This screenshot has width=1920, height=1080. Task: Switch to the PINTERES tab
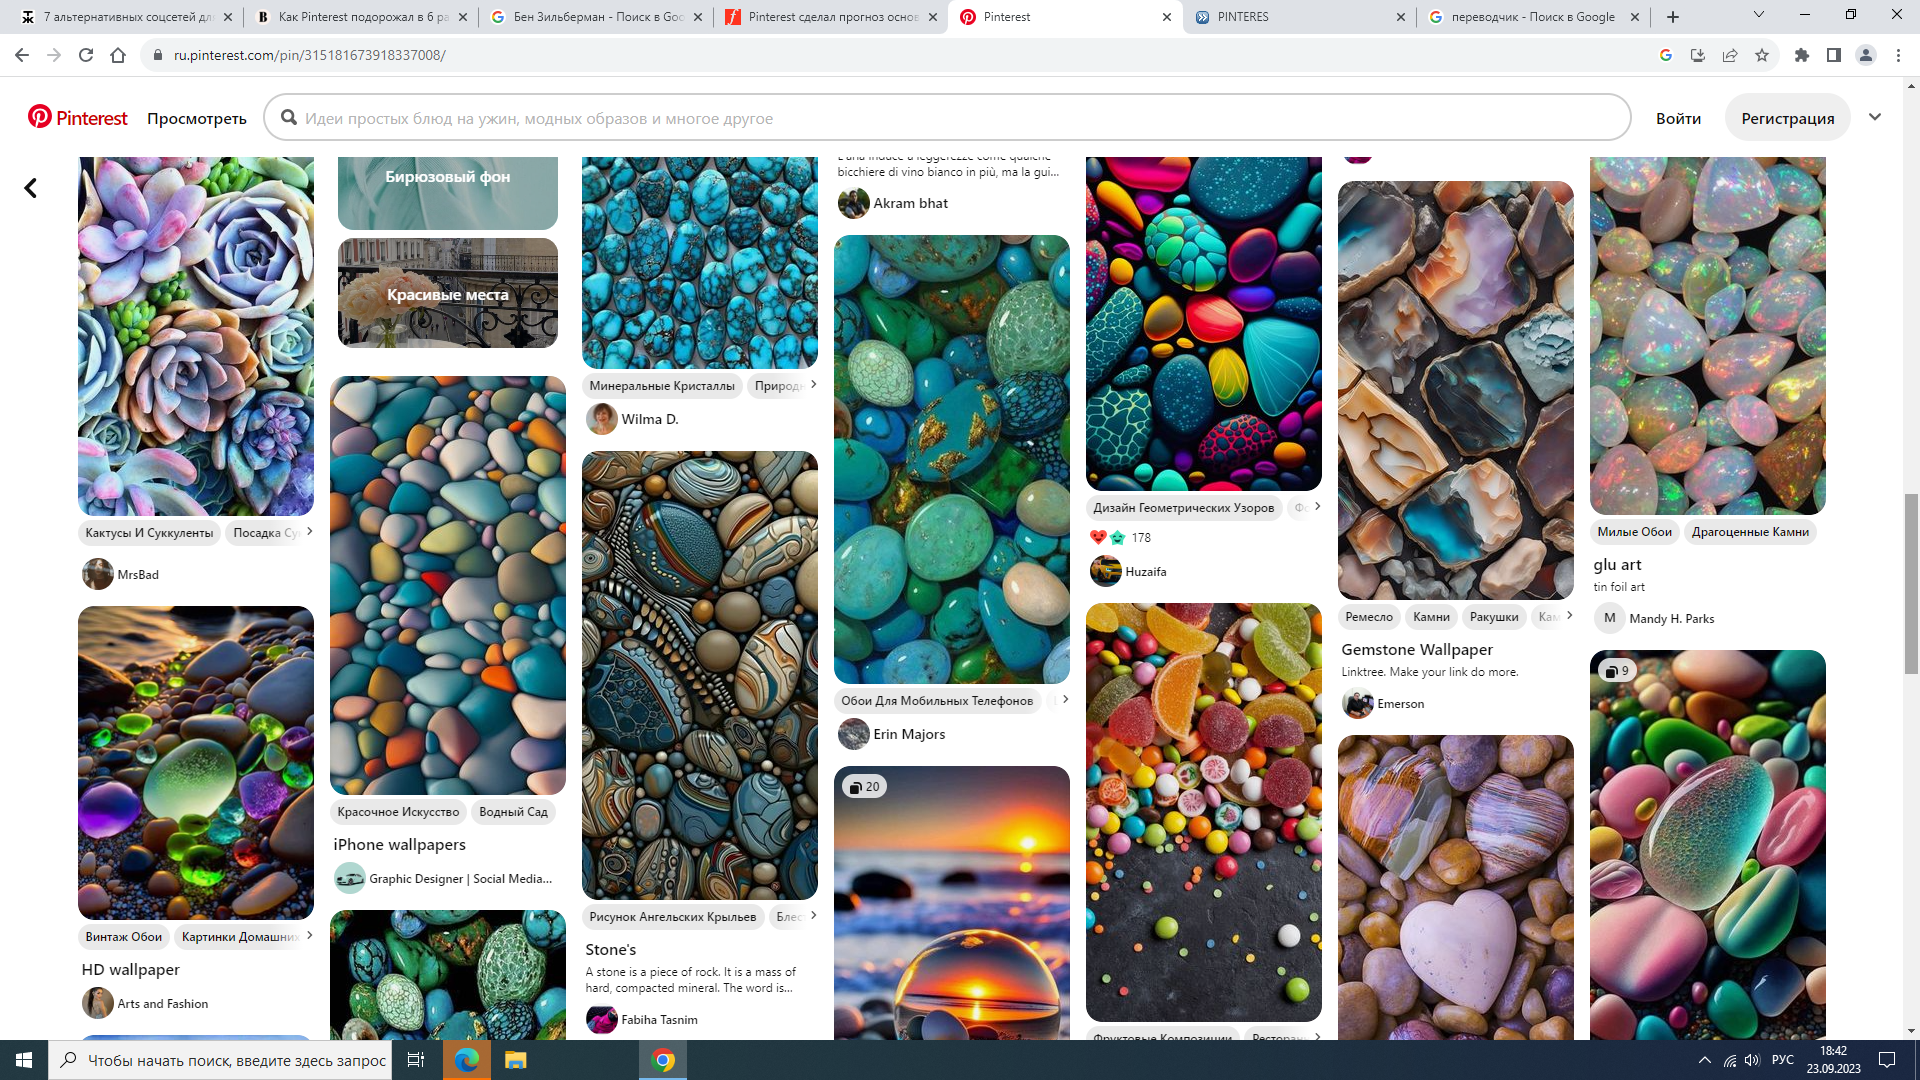coord(1299,17)
